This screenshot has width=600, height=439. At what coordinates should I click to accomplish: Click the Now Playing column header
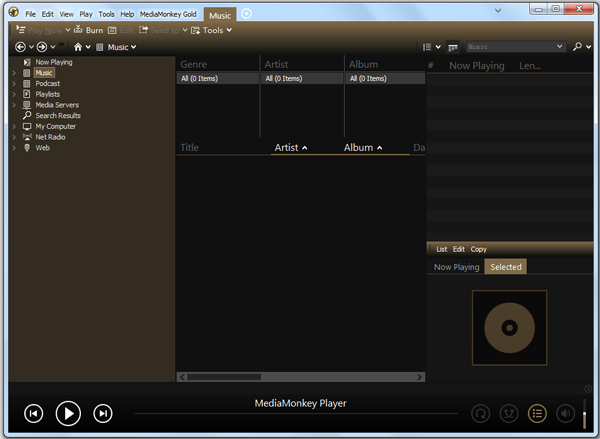(476, 66)
